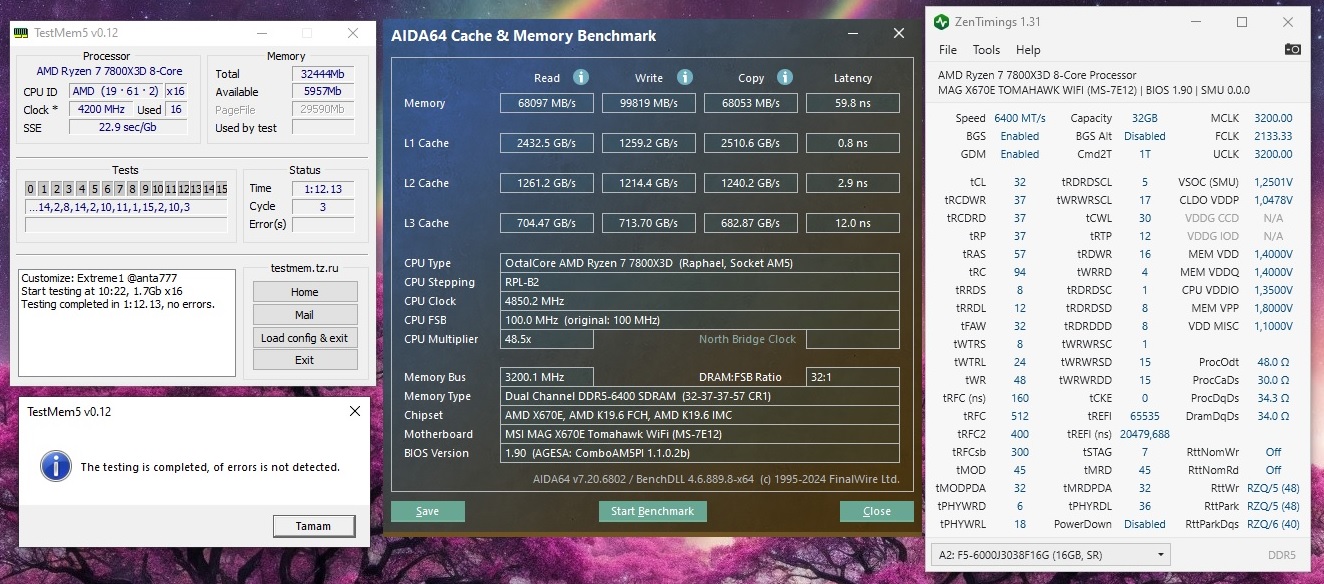
Task: Click the Write info icon in AIDA64
Action: coord(685,77)
